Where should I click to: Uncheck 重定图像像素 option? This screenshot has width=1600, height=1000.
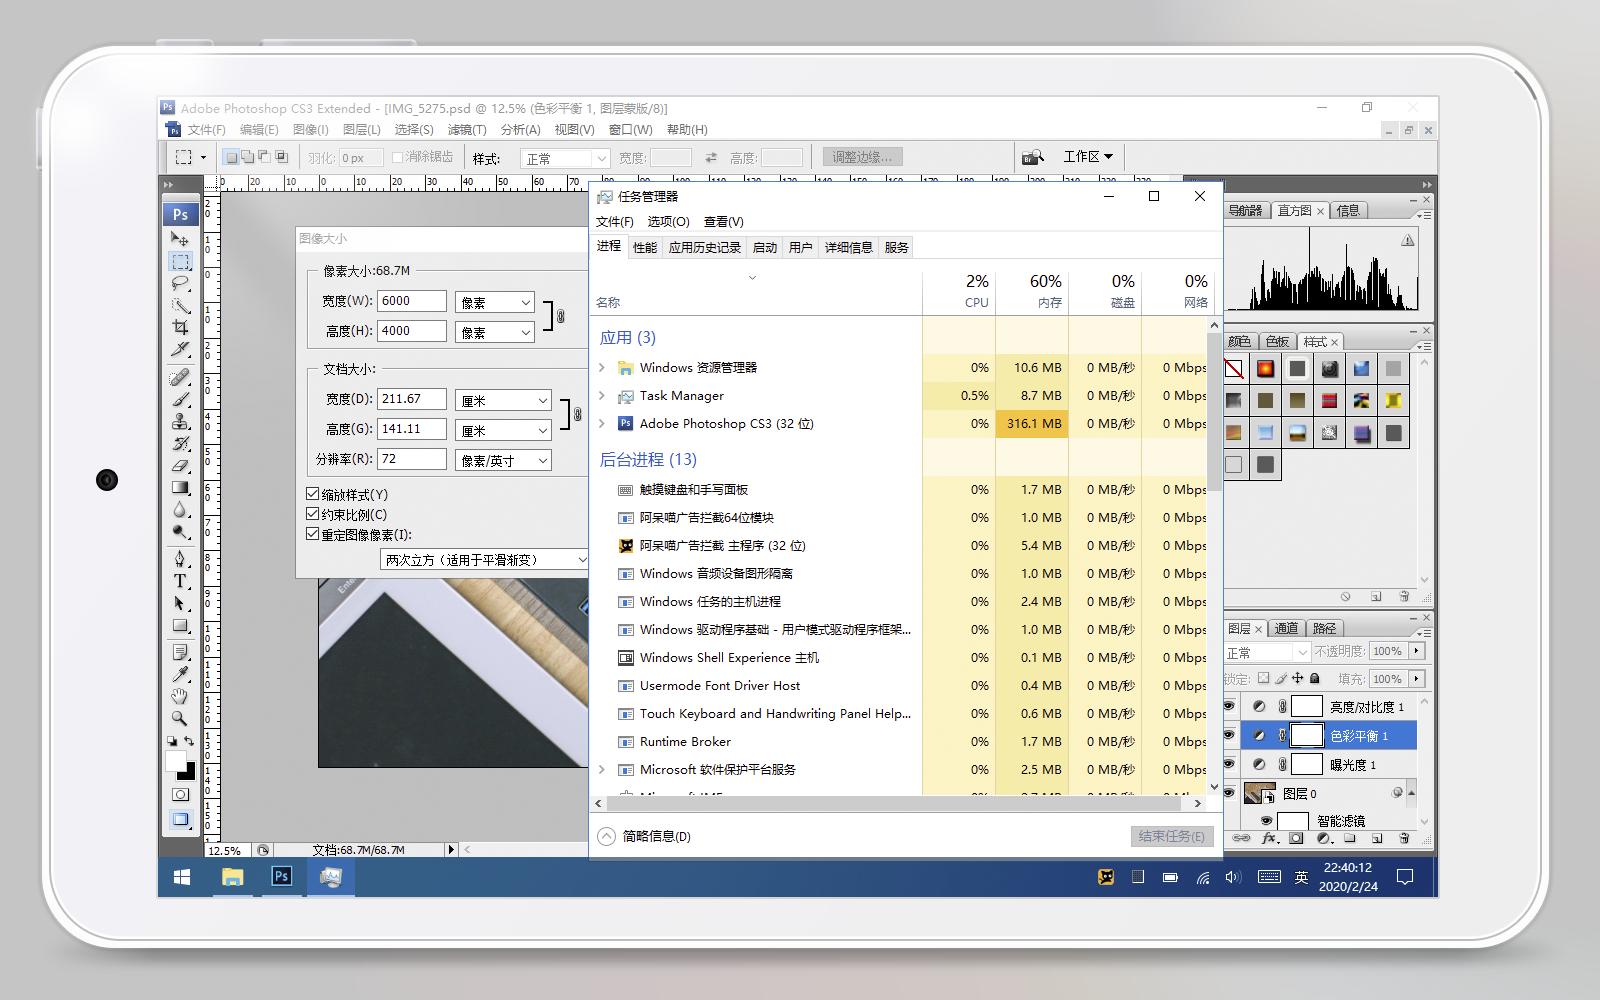coord(312,533)
